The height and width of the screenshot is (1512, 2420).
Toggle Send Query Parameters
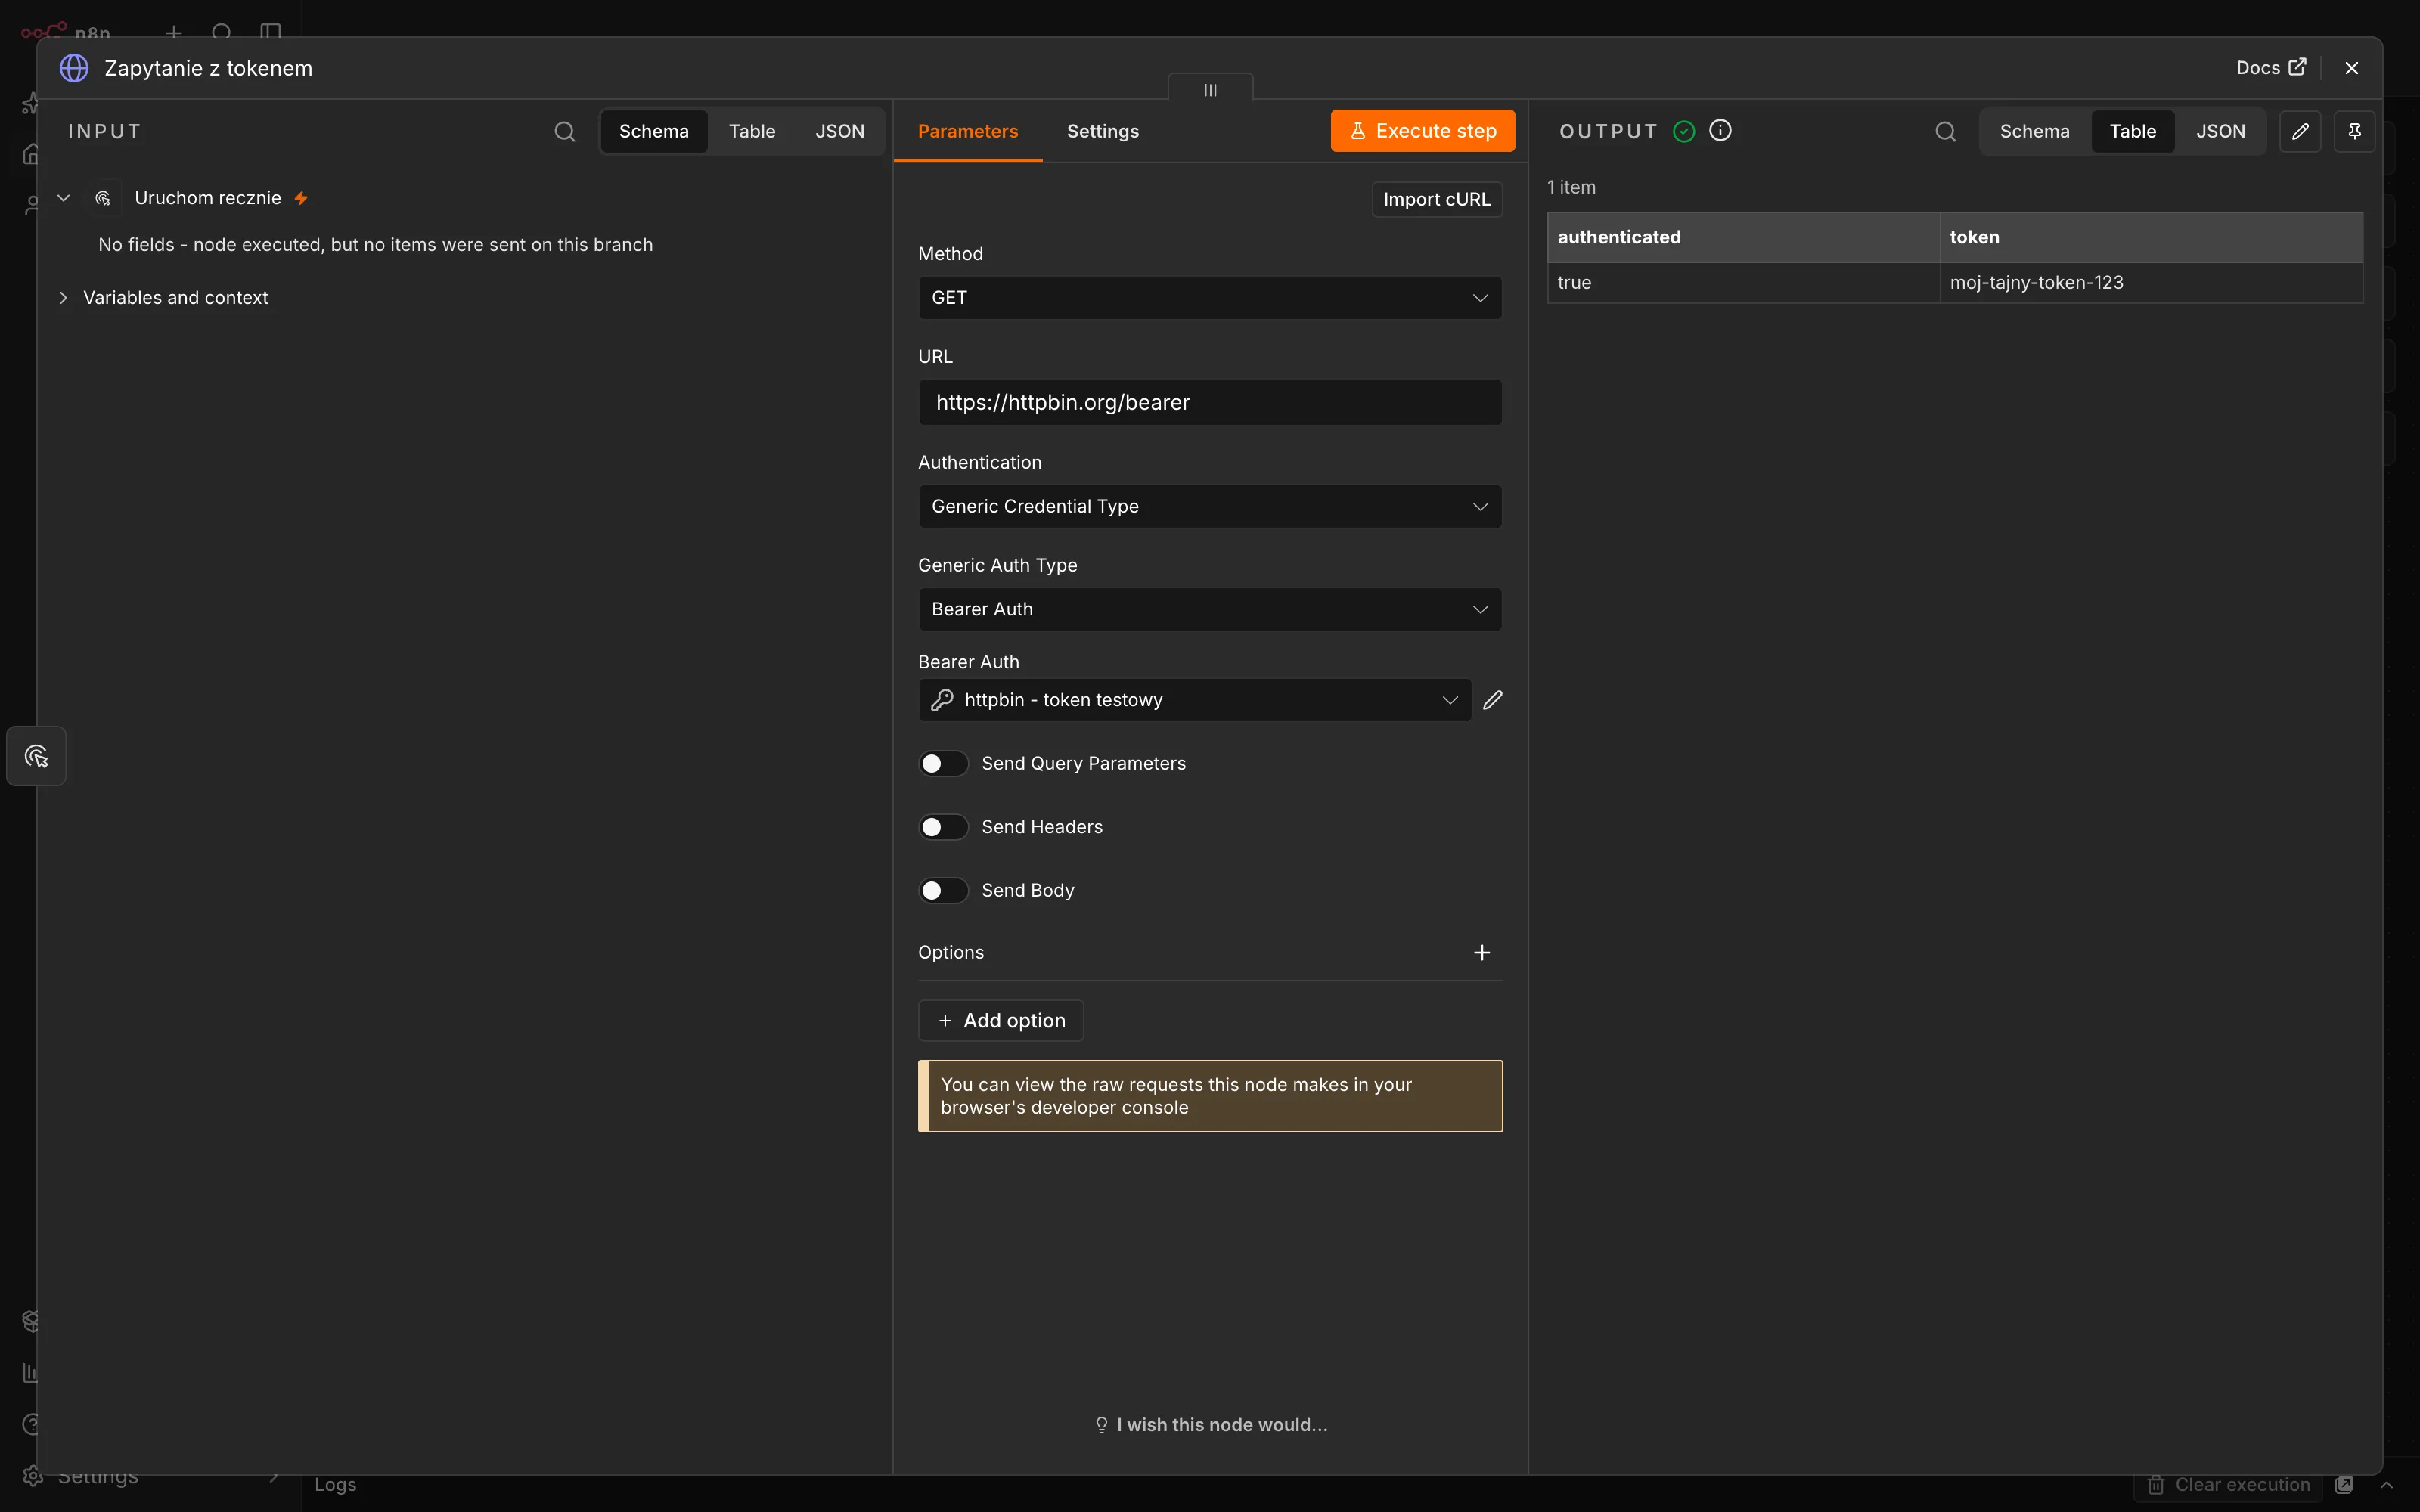coord(943,763)
